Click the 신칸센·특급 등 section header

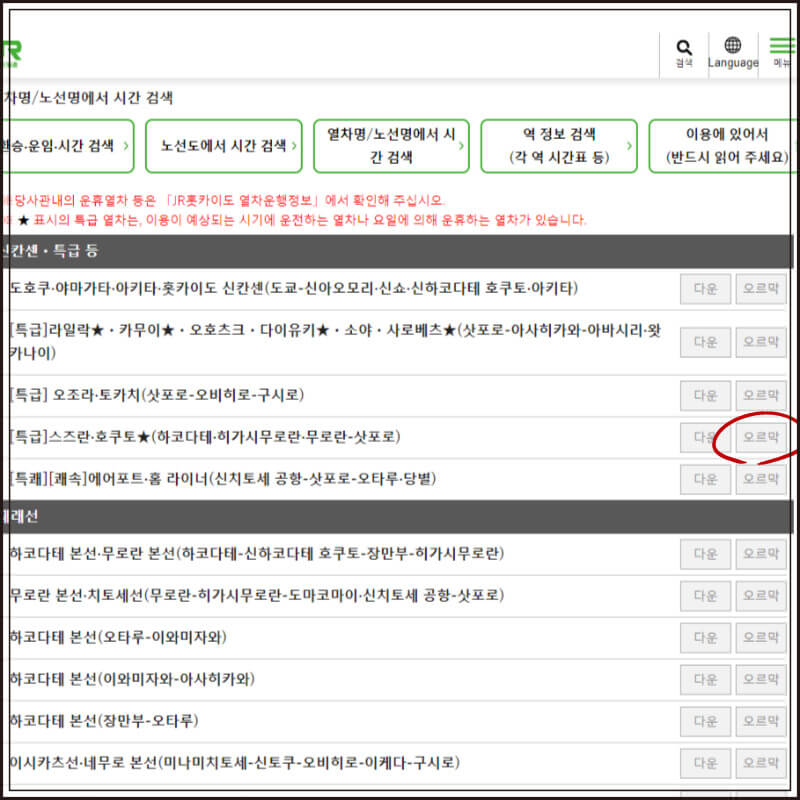(x=397, y=251)
